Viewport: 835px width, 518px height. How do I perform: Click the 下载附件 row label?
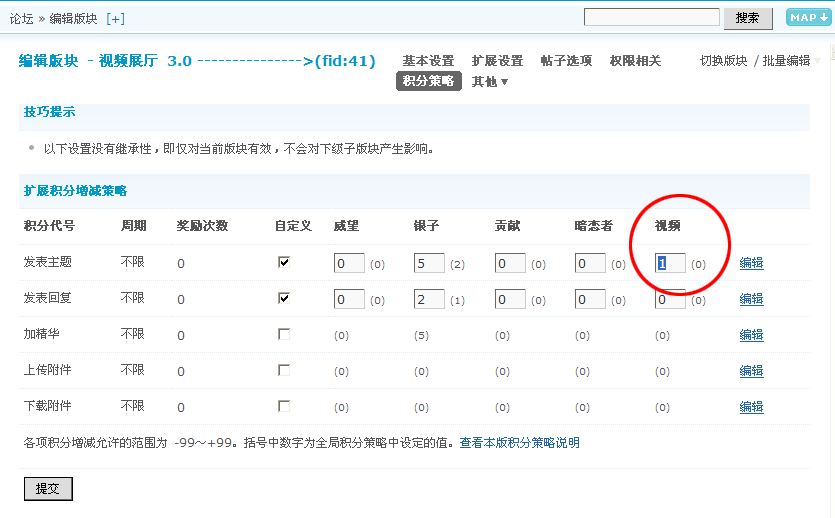point(48,406)
